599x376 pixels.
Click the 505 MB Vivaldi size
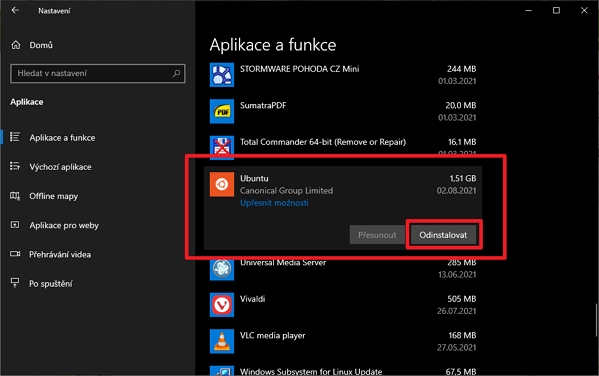click(461, 299)
